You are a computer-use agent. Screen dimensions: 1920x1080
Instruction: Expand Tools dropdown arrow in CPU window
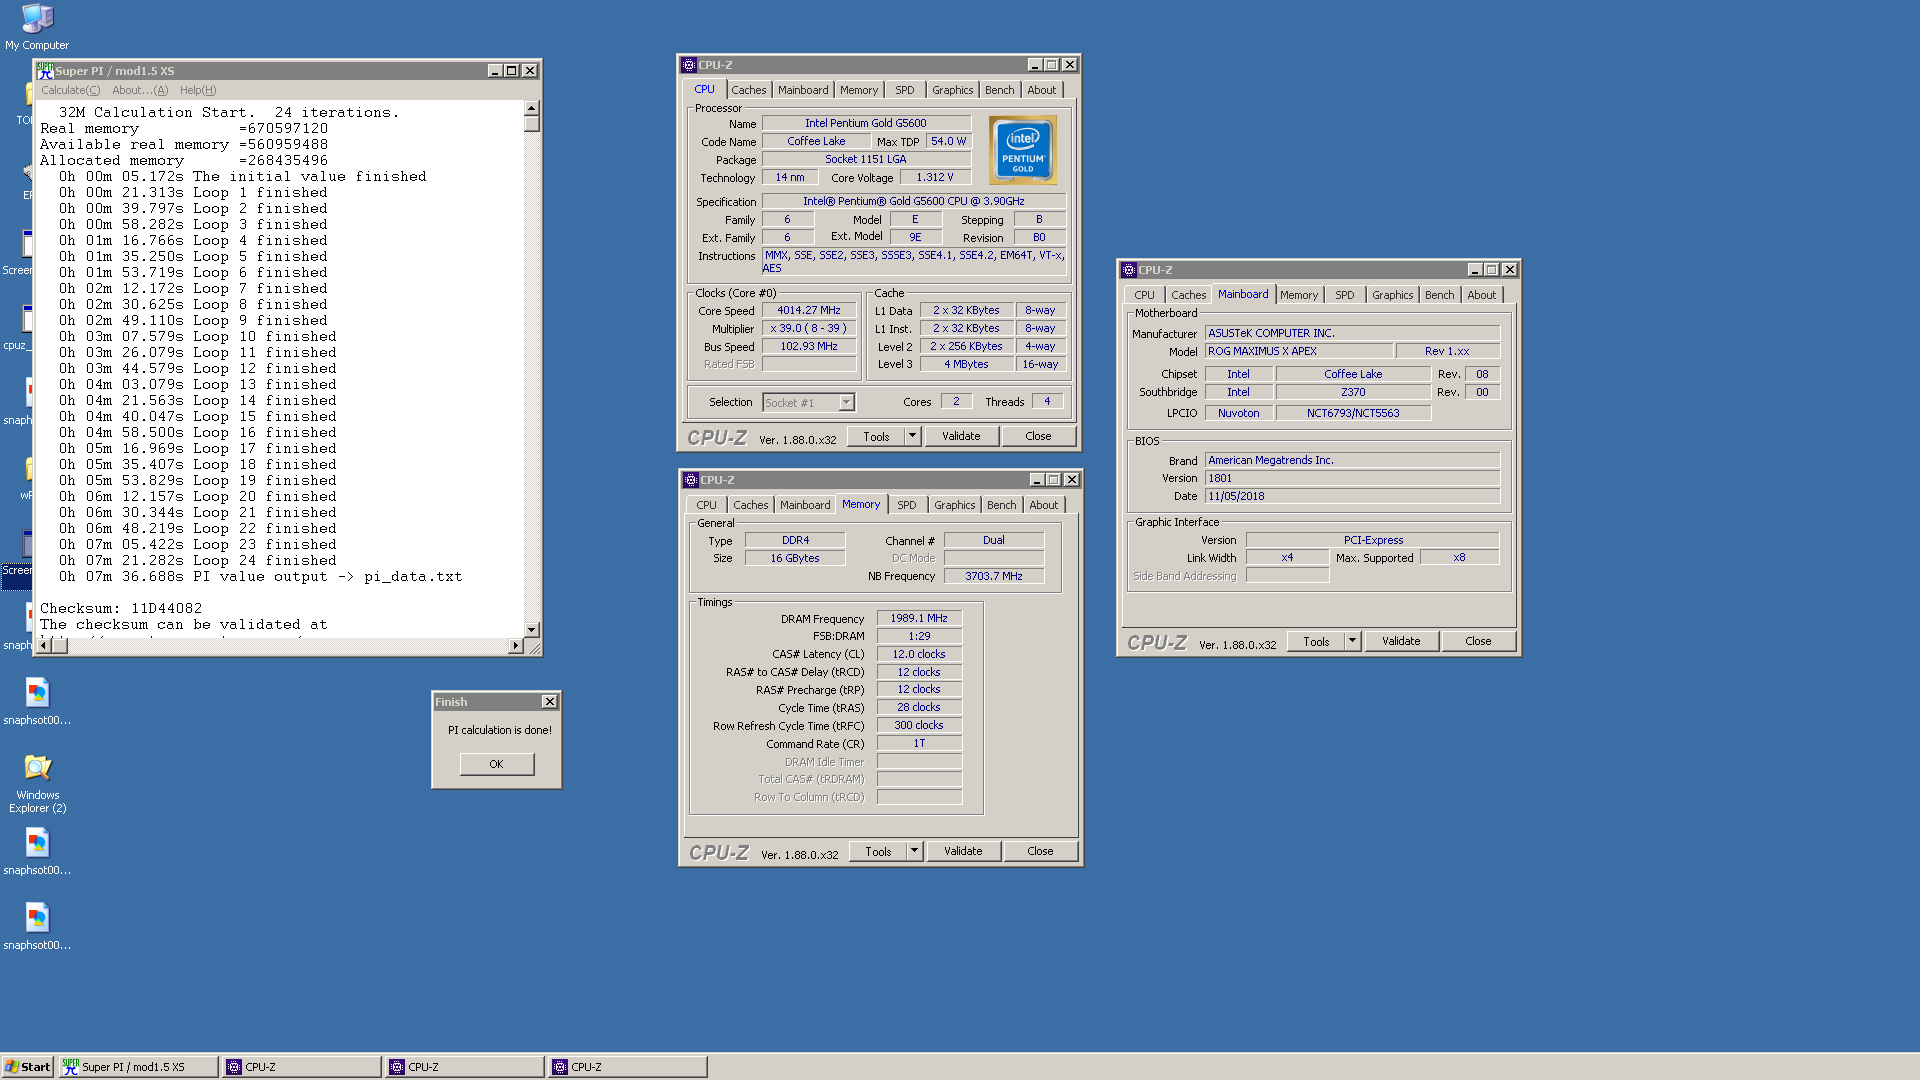coord(912,436)
